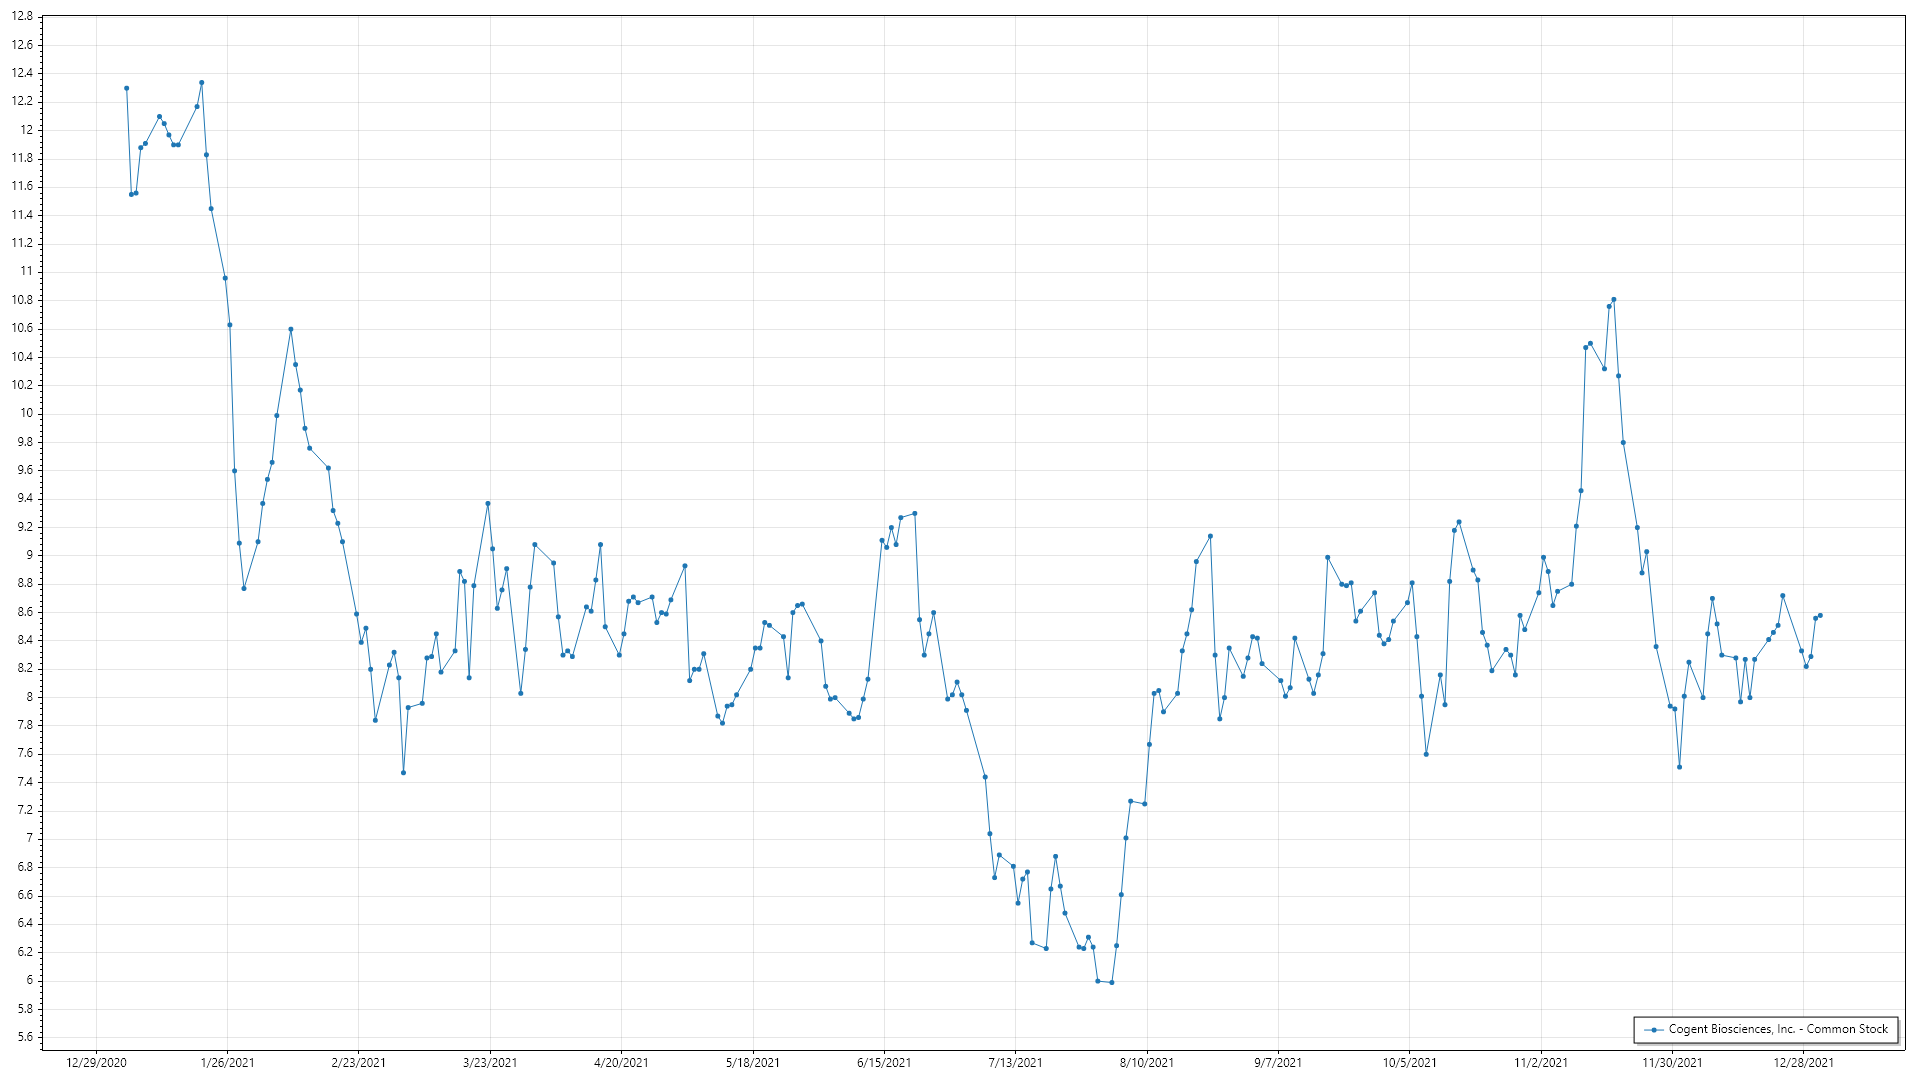Click the 5.6 y-axis value label
This screenshot has width=1920, height=1080.
click(x=25, y=1037)
